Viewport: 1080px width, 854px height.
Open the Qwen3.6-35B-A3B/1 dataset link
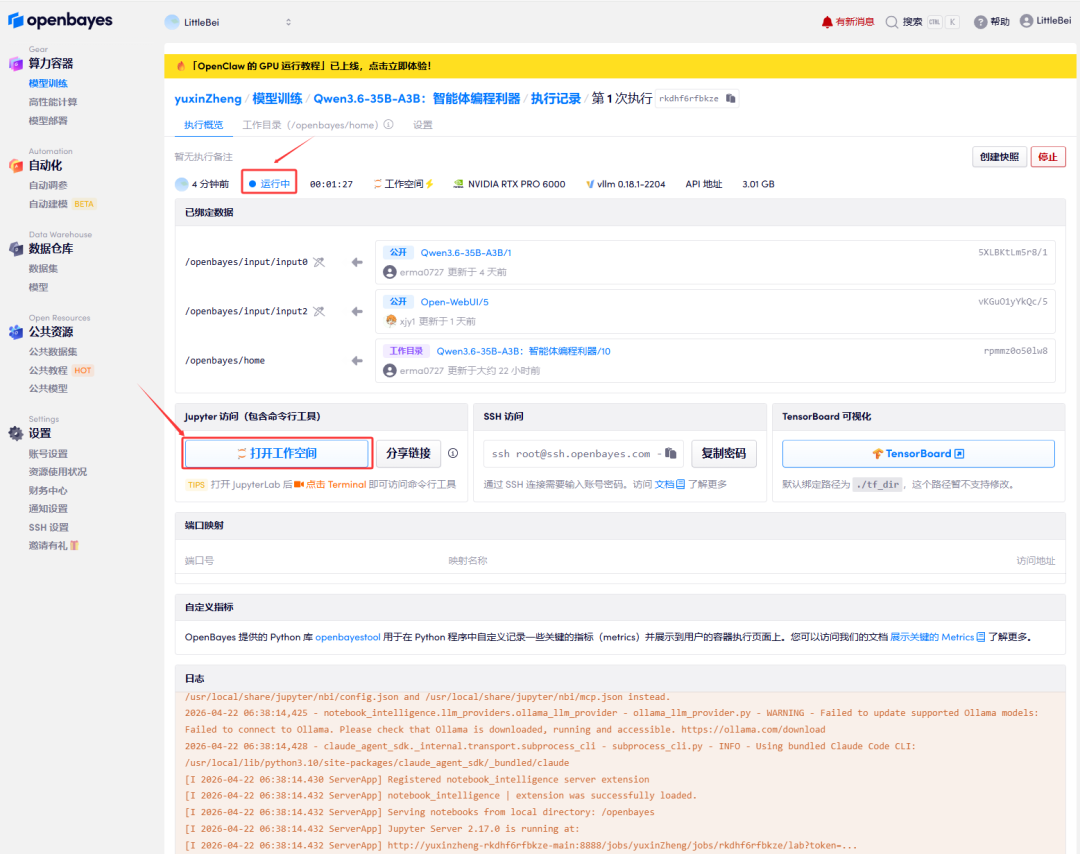pyautogui.click(x=466, y=253)
